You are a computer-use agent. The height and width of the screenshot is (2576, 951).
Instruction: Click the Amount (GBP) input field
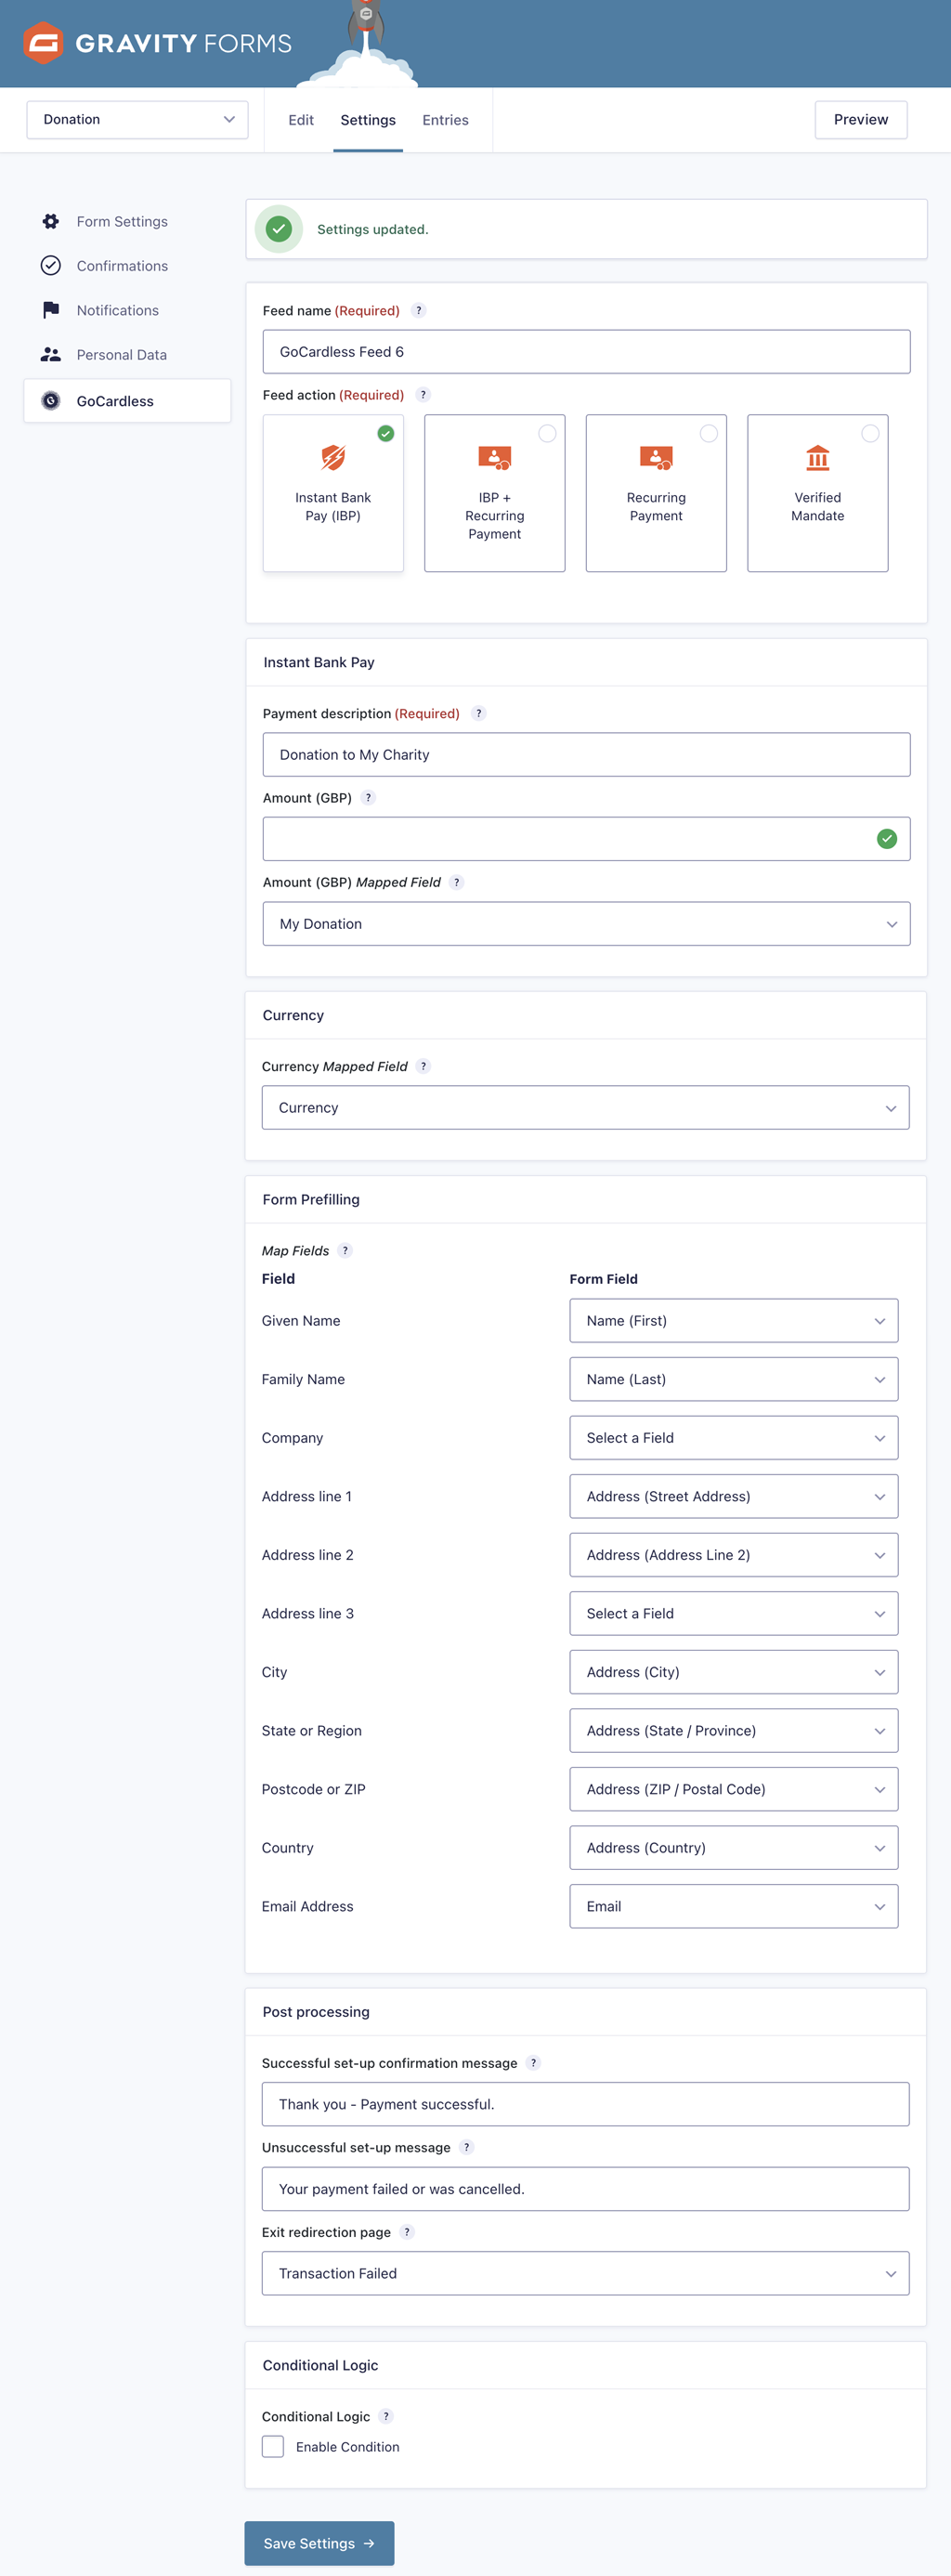[586, 839]
